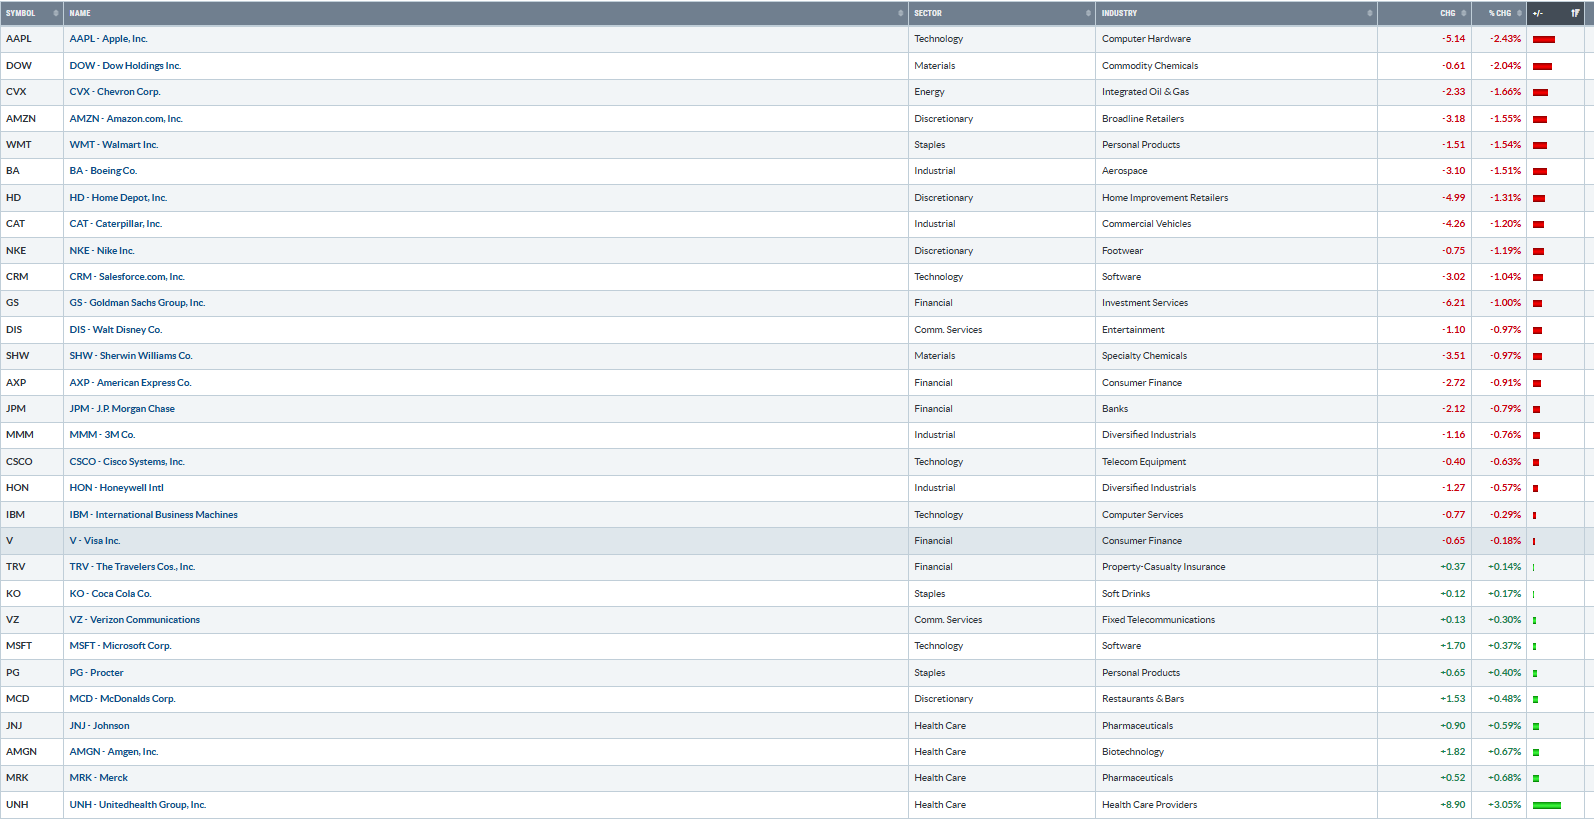Screen dimensions: 1594x829
Task: Click the INDUSTRY column header label
Action: (x=1119, y=13)
